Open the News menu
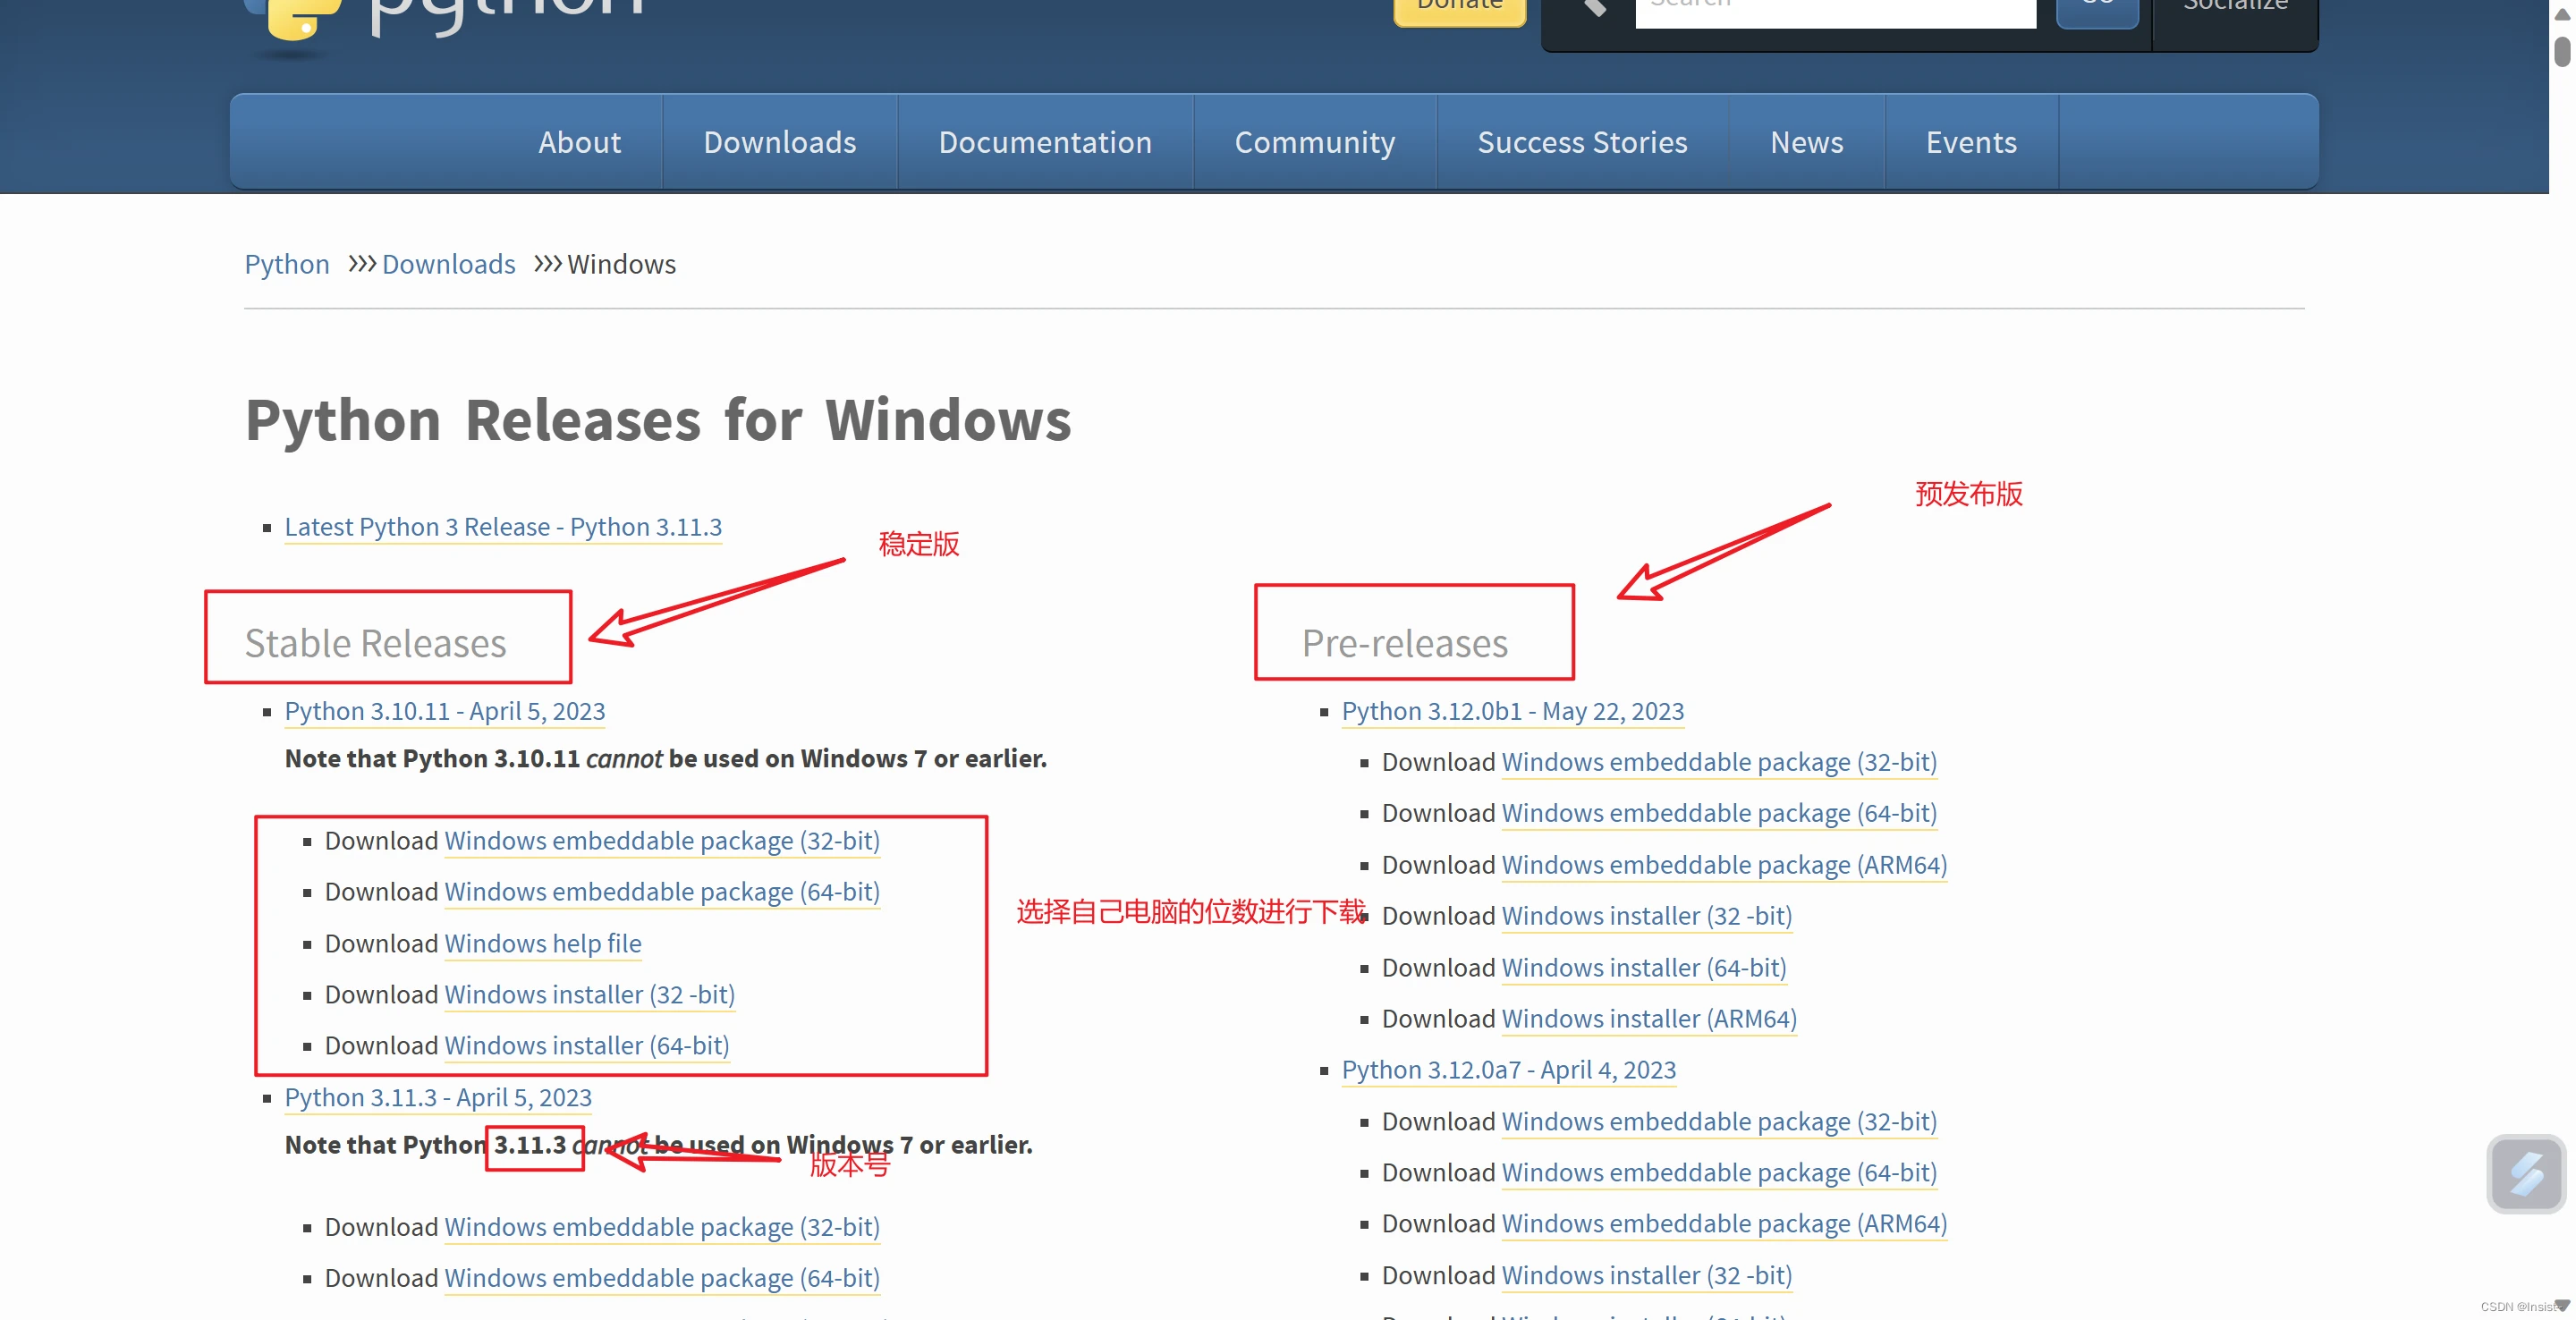 (1806, 142)
